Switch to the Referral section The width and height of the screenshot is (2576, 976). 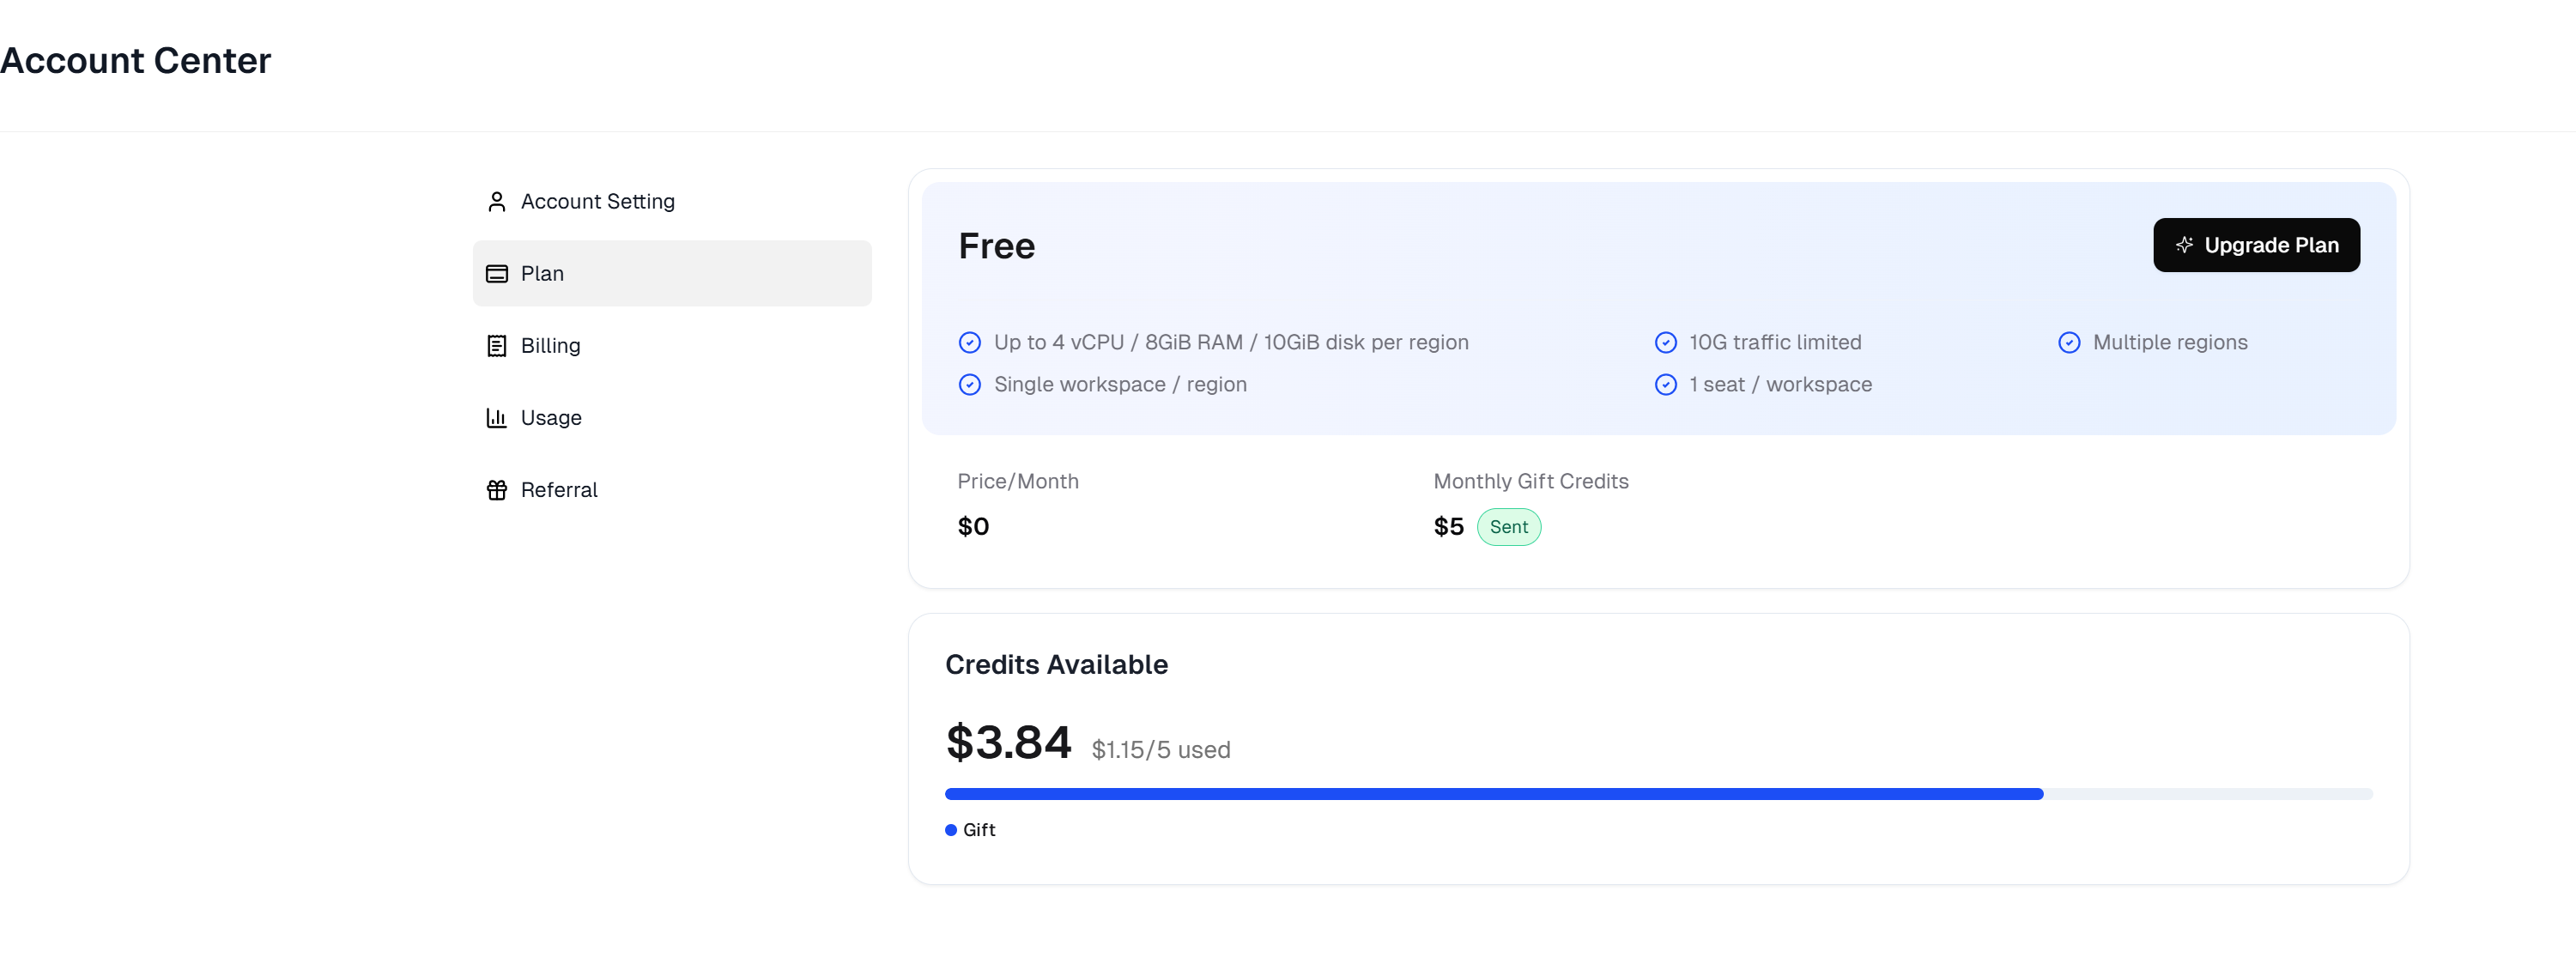[672, 490]
